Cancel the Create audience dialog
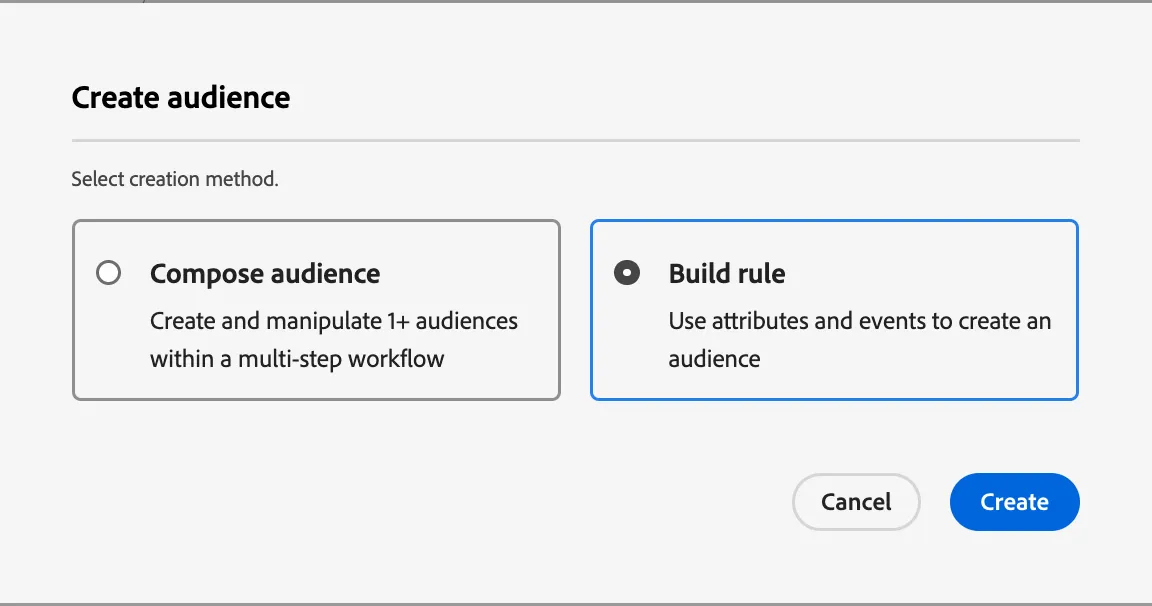Viewport: 1152px width, 606px height. click(x=856, y=502)
